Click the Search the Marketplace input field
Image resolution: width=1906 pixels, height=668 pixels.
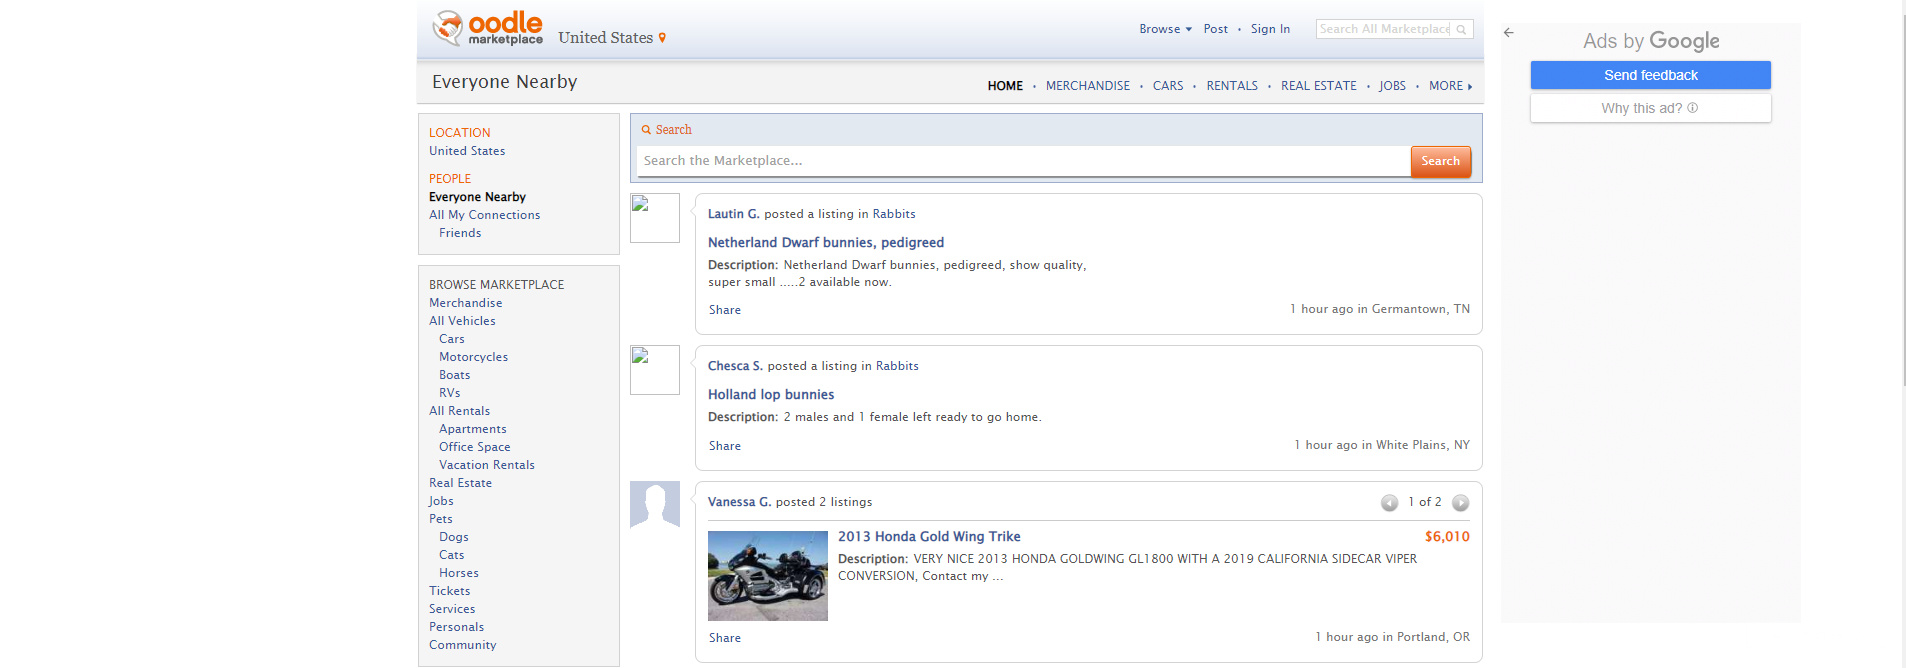point(1022,161)
